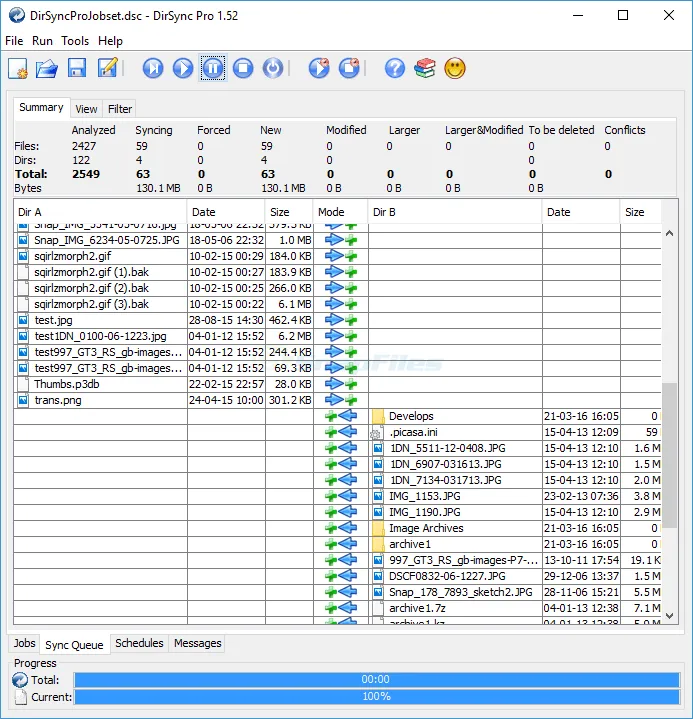Pause the sync with pause icon

[x=213, y=68]
